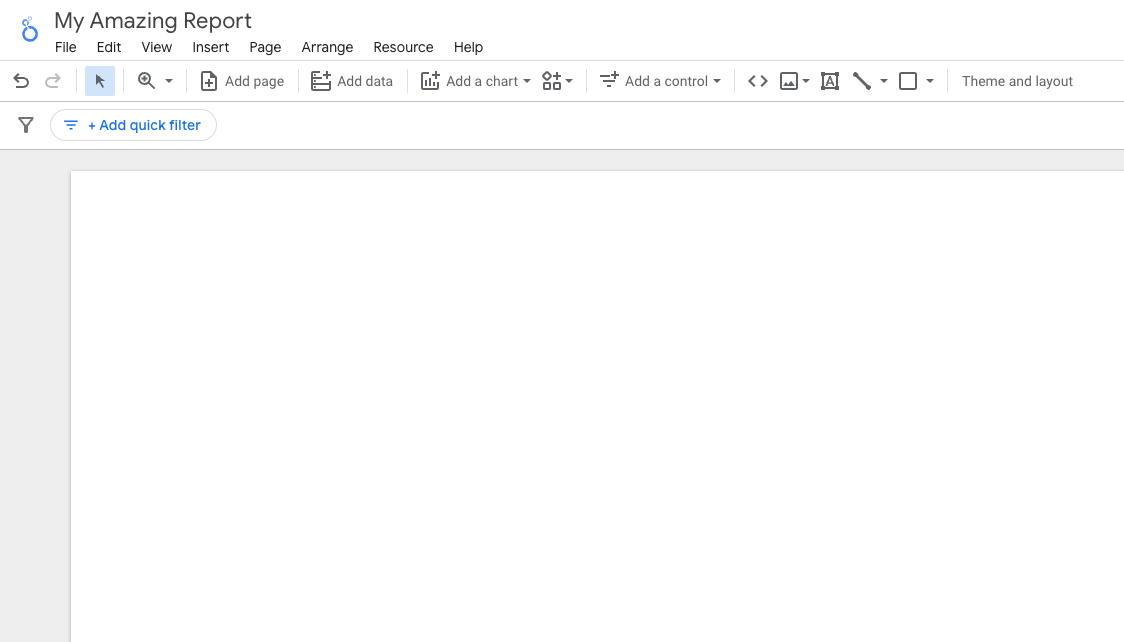
Task: Select the image insert icon
Action: point(789,81)
